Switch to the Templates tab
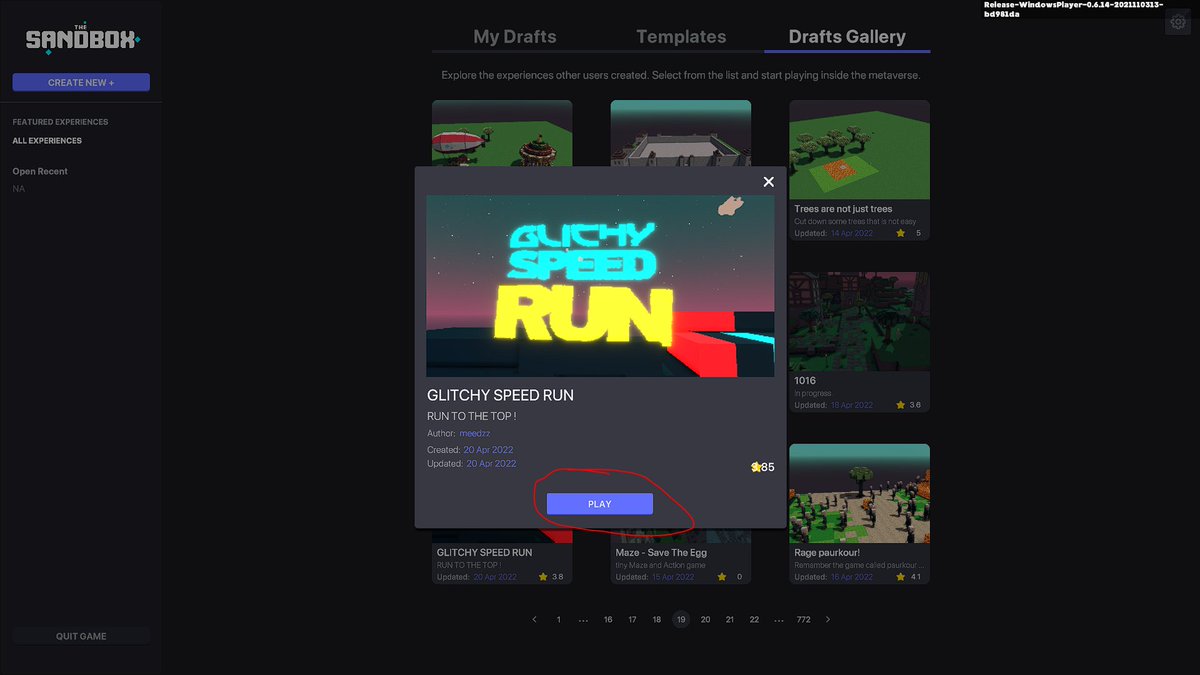Screen dimensions: 1200x675 pyautogui.click(x=681, y=37)
